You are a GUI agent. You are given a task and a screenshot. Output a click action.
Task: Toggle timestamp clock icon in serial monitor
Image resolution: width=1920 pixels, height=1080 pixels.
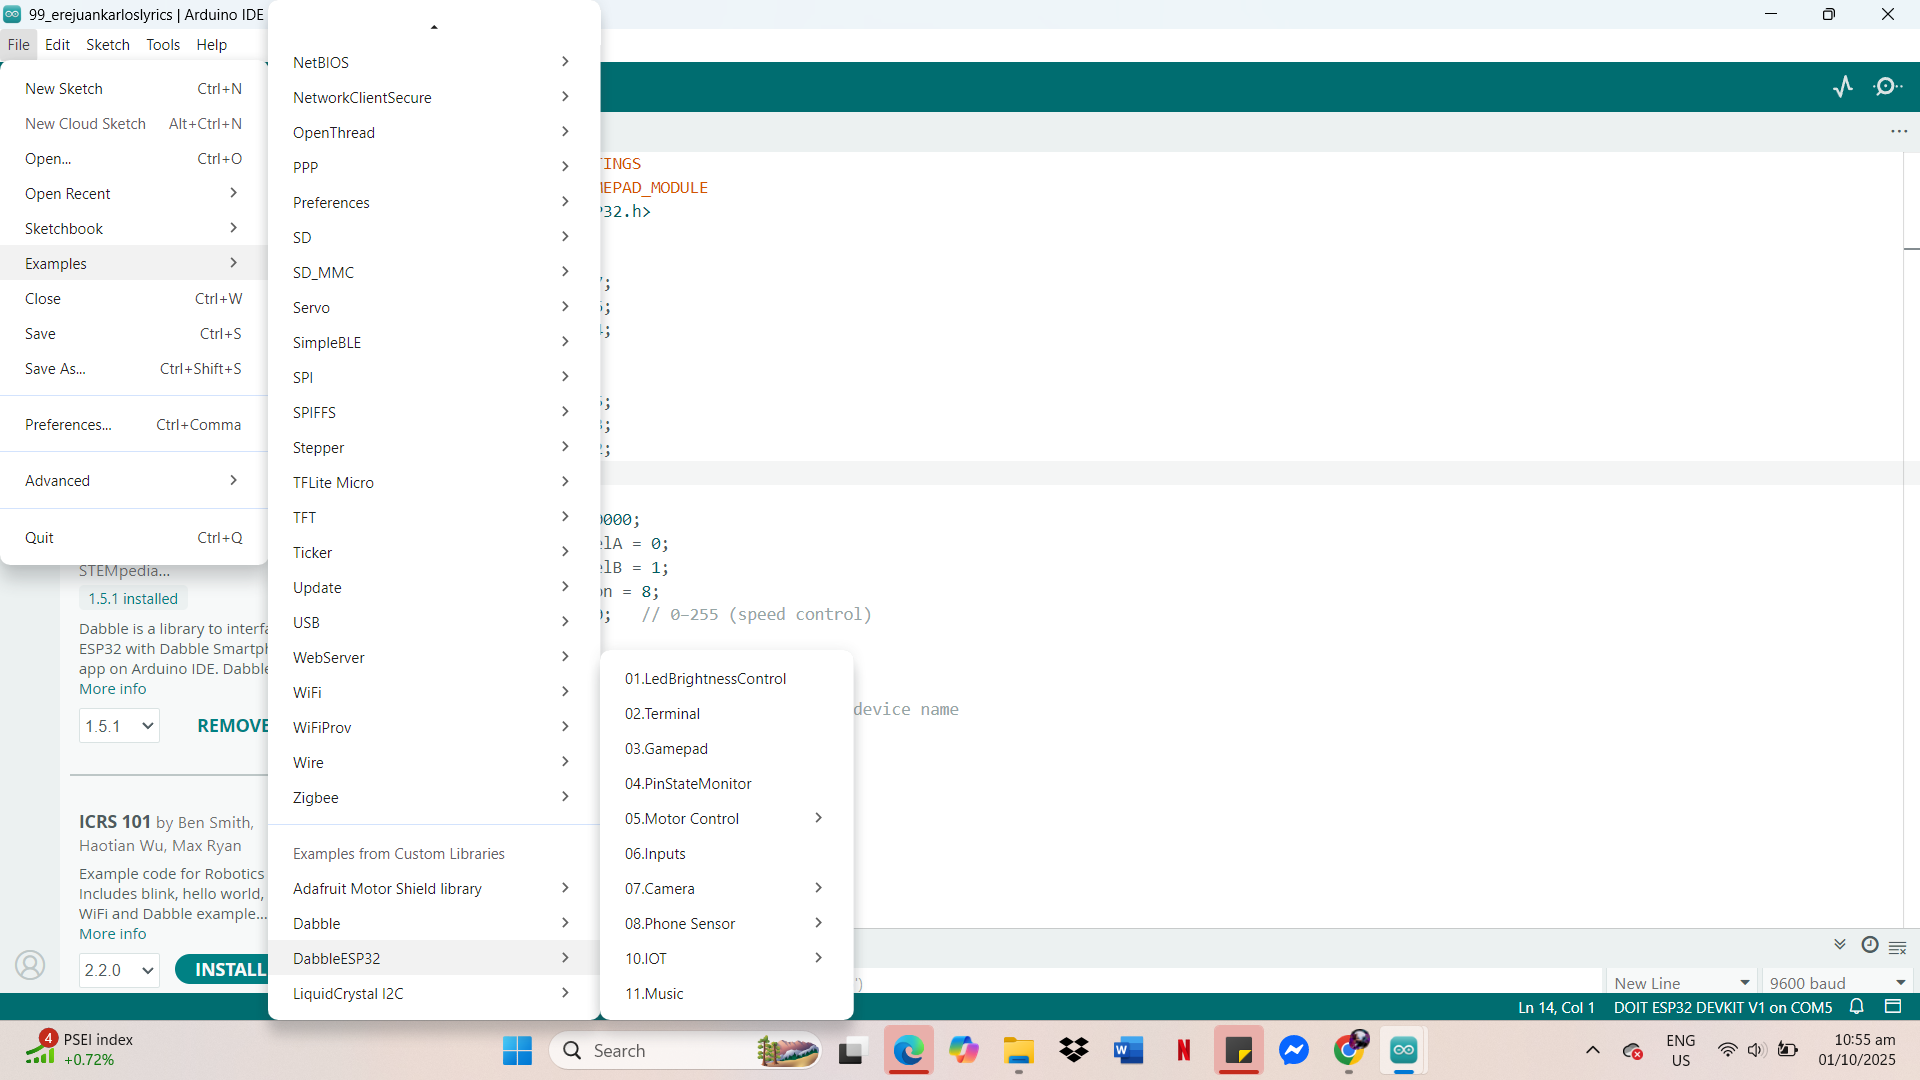[1869, 945]
